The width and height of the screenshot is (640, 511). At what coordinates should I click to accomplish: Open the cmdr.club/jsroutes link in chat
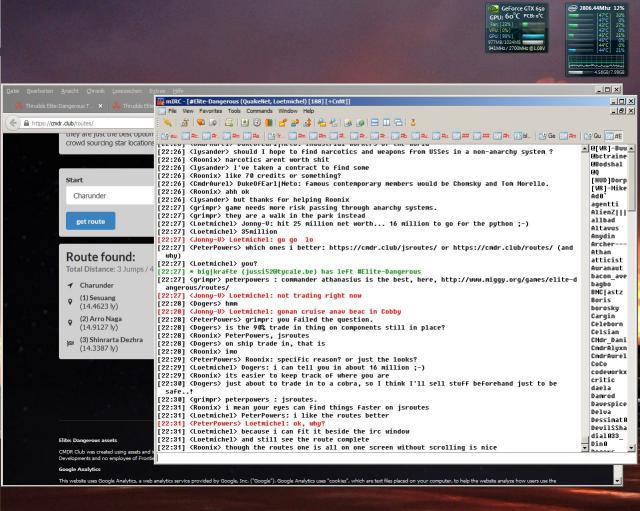(x=383, y=248)
